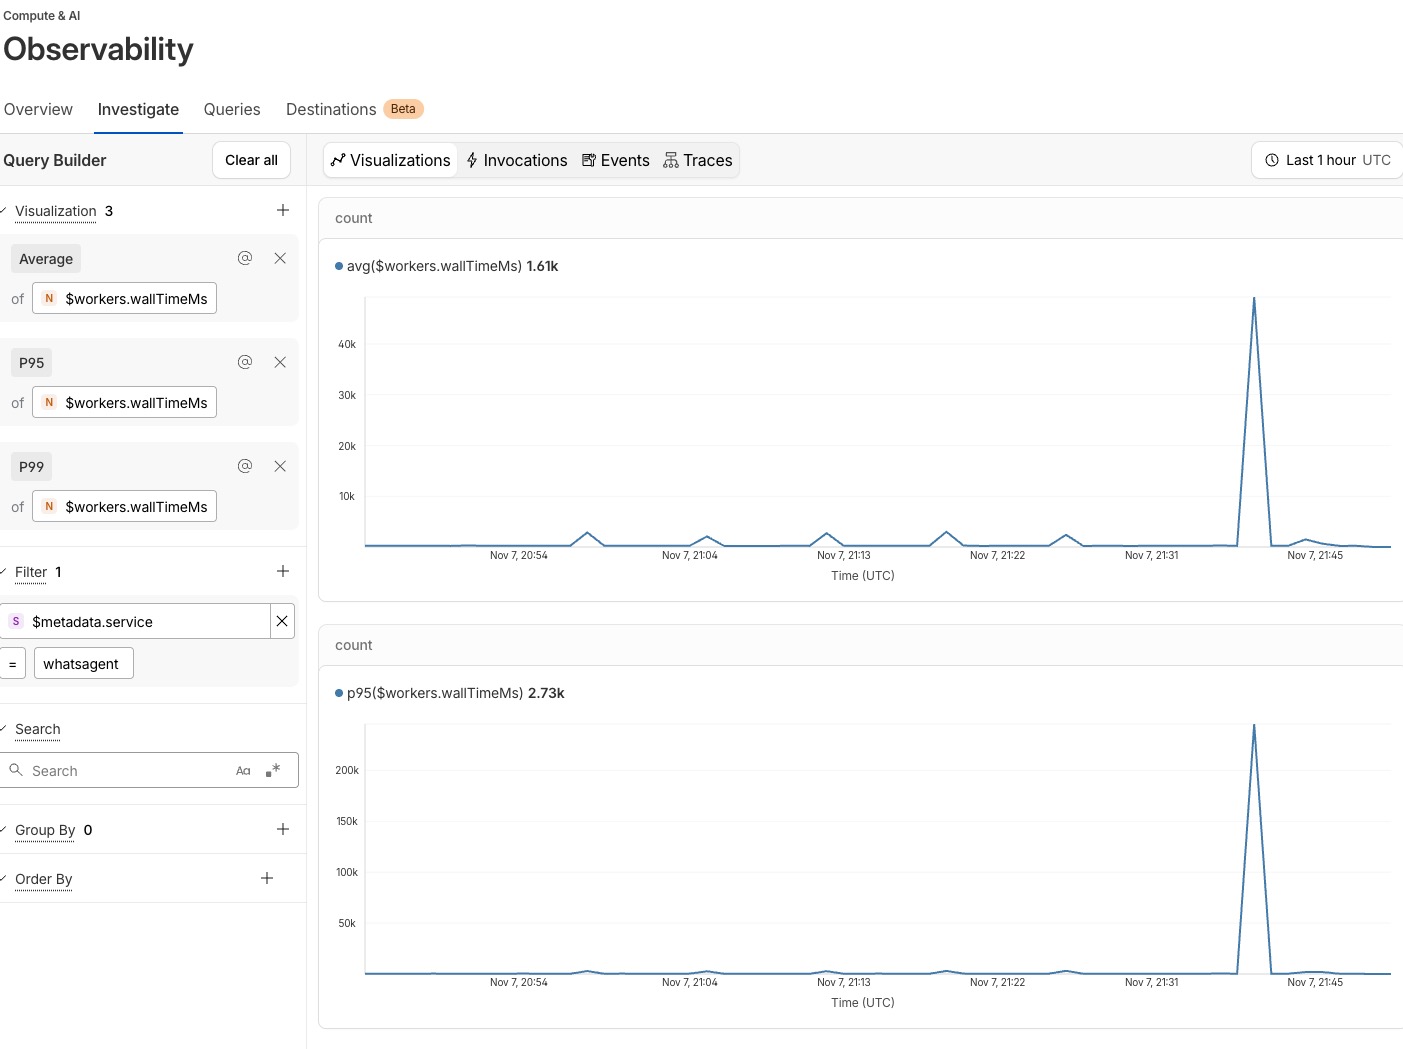Add a new visualization with the plus icon
This screenshot has height=1049, width=1403.
click(283, 210)
